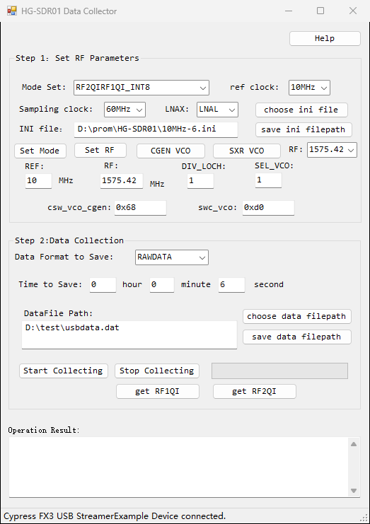Viewport: 370px width, 524px height.
Task: Click Stop Collecting button
Action: (157, 371)
